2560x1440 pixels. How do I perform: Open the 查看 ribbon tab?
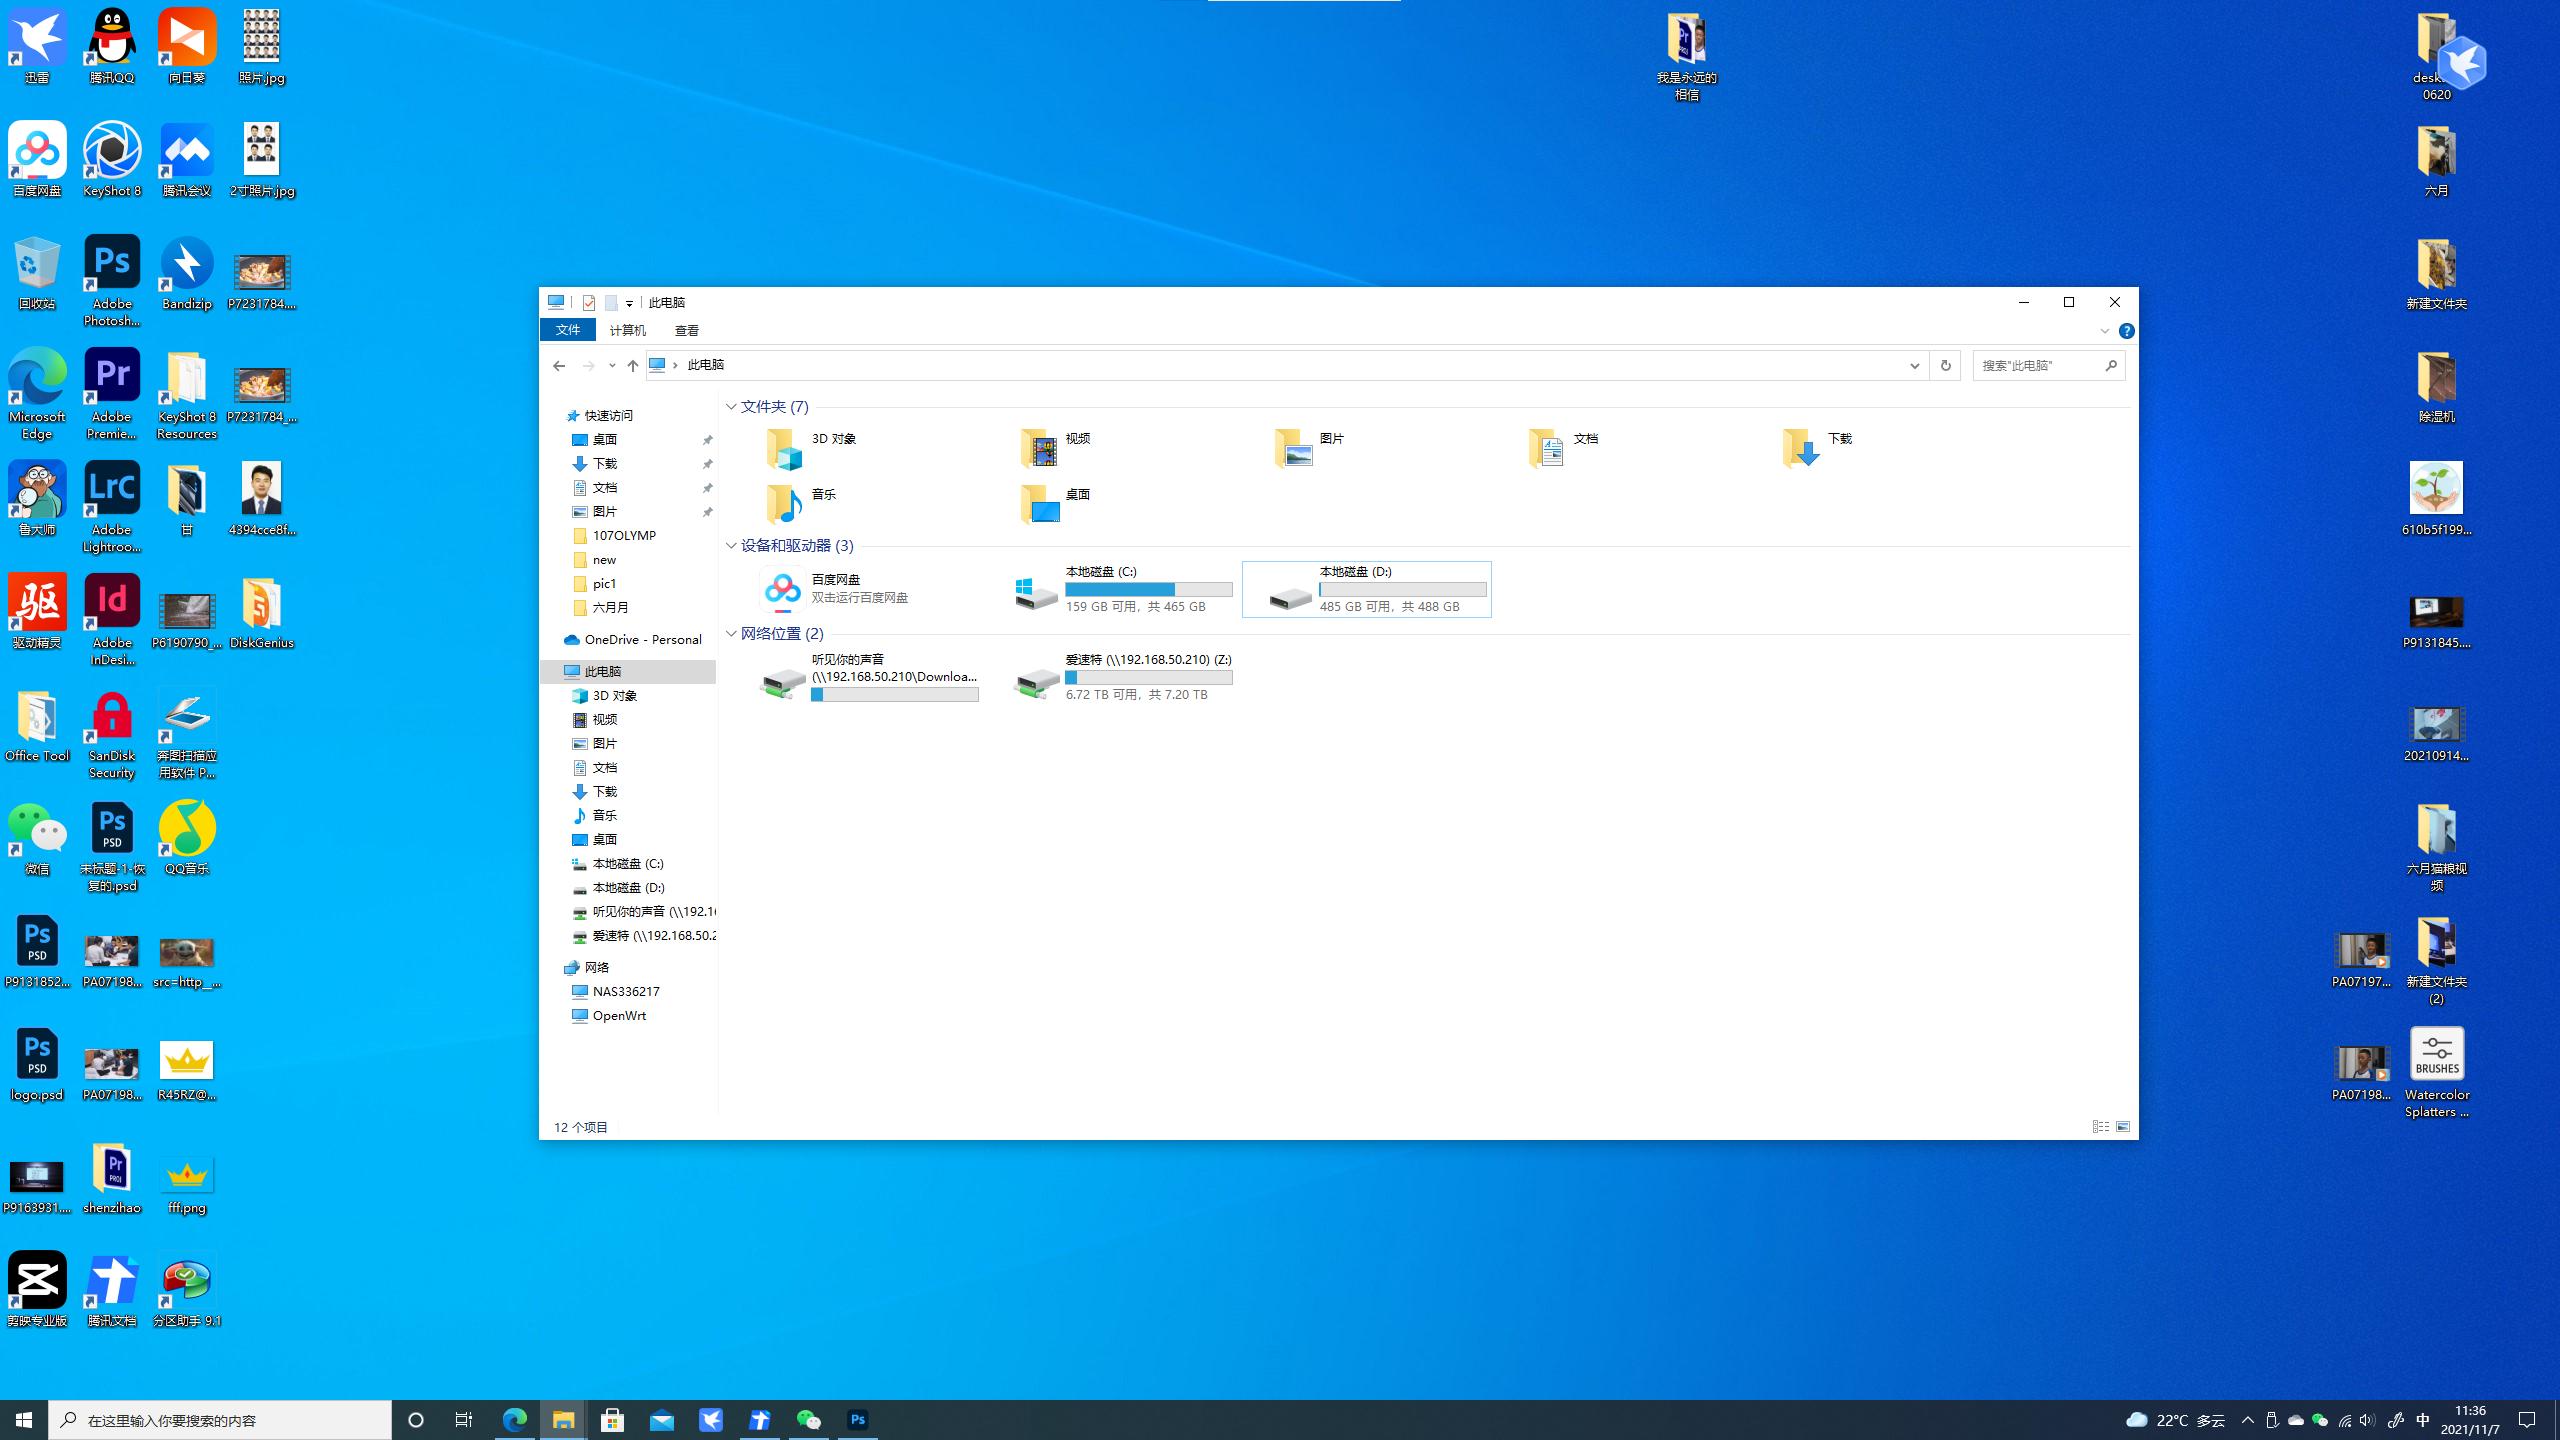tap(686, 330)
